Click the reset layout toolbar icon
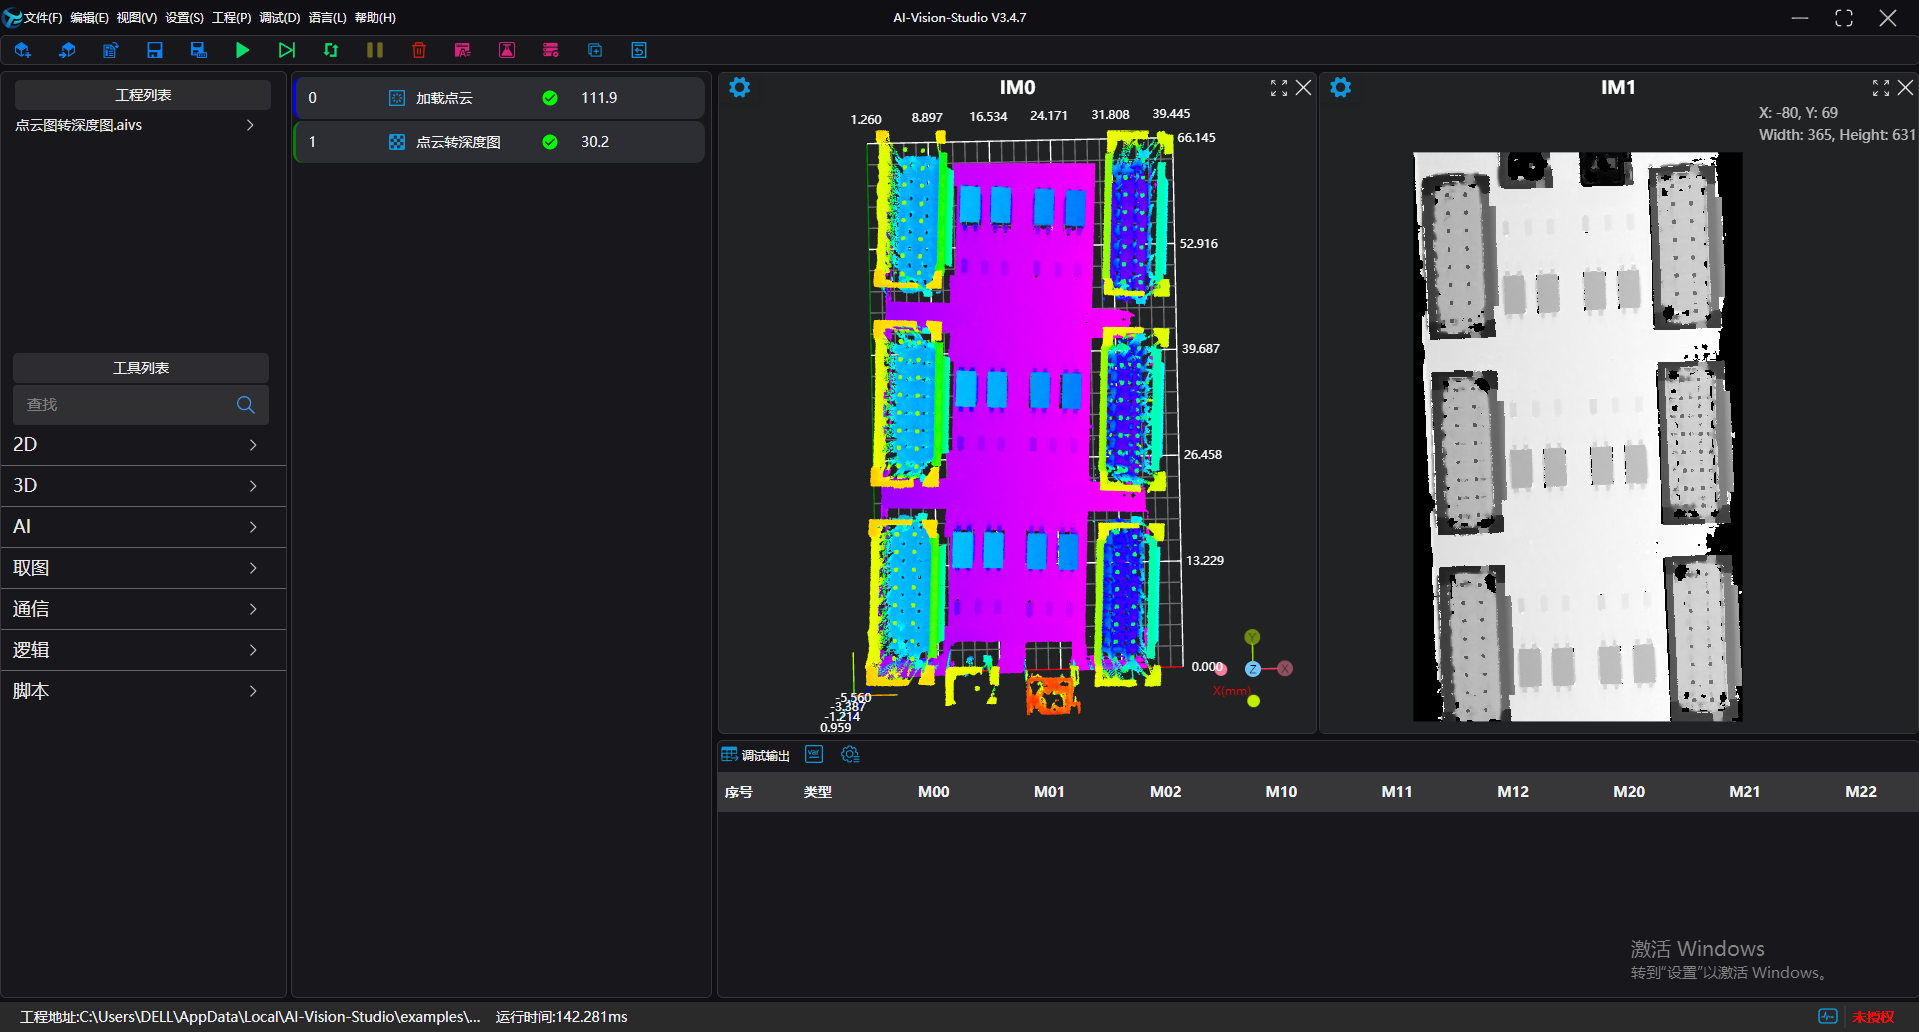Screen dimensions: 1919x1032 coord(639,50)
